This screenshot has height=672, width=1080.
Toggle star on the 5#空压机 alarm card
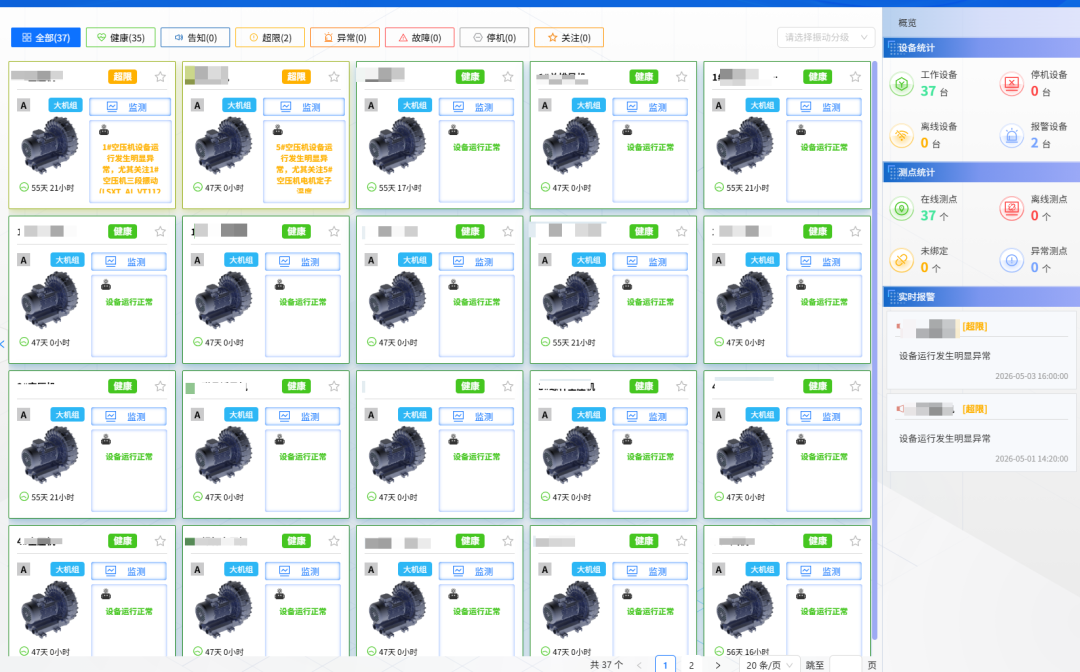334,77
